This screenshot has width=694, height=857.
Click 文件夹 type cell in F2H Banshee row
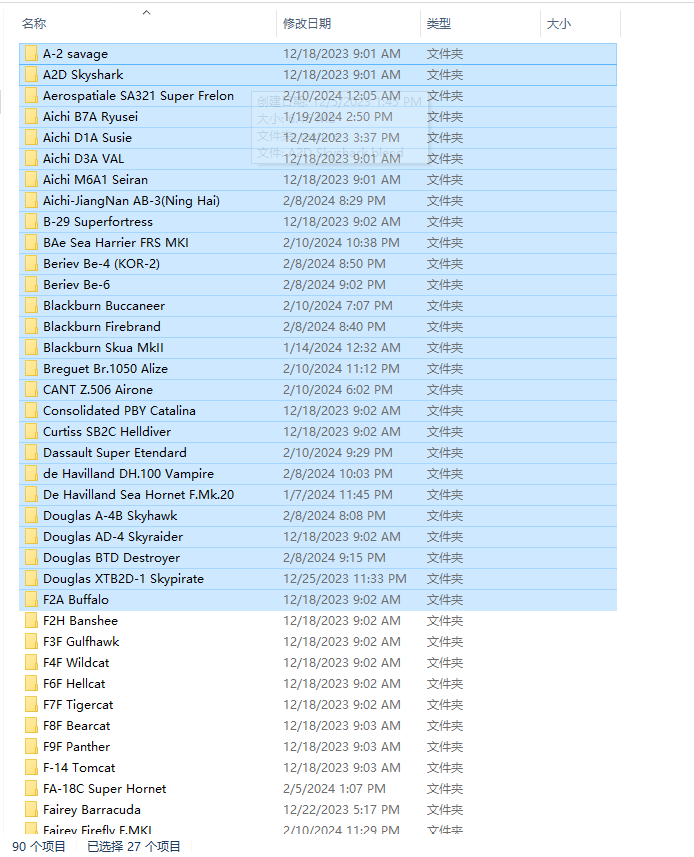(445, 621)
